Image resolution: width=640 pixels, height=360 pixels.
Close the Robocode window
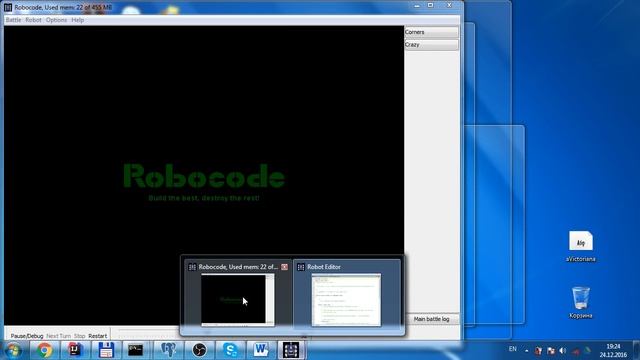[x=449, y=5]
